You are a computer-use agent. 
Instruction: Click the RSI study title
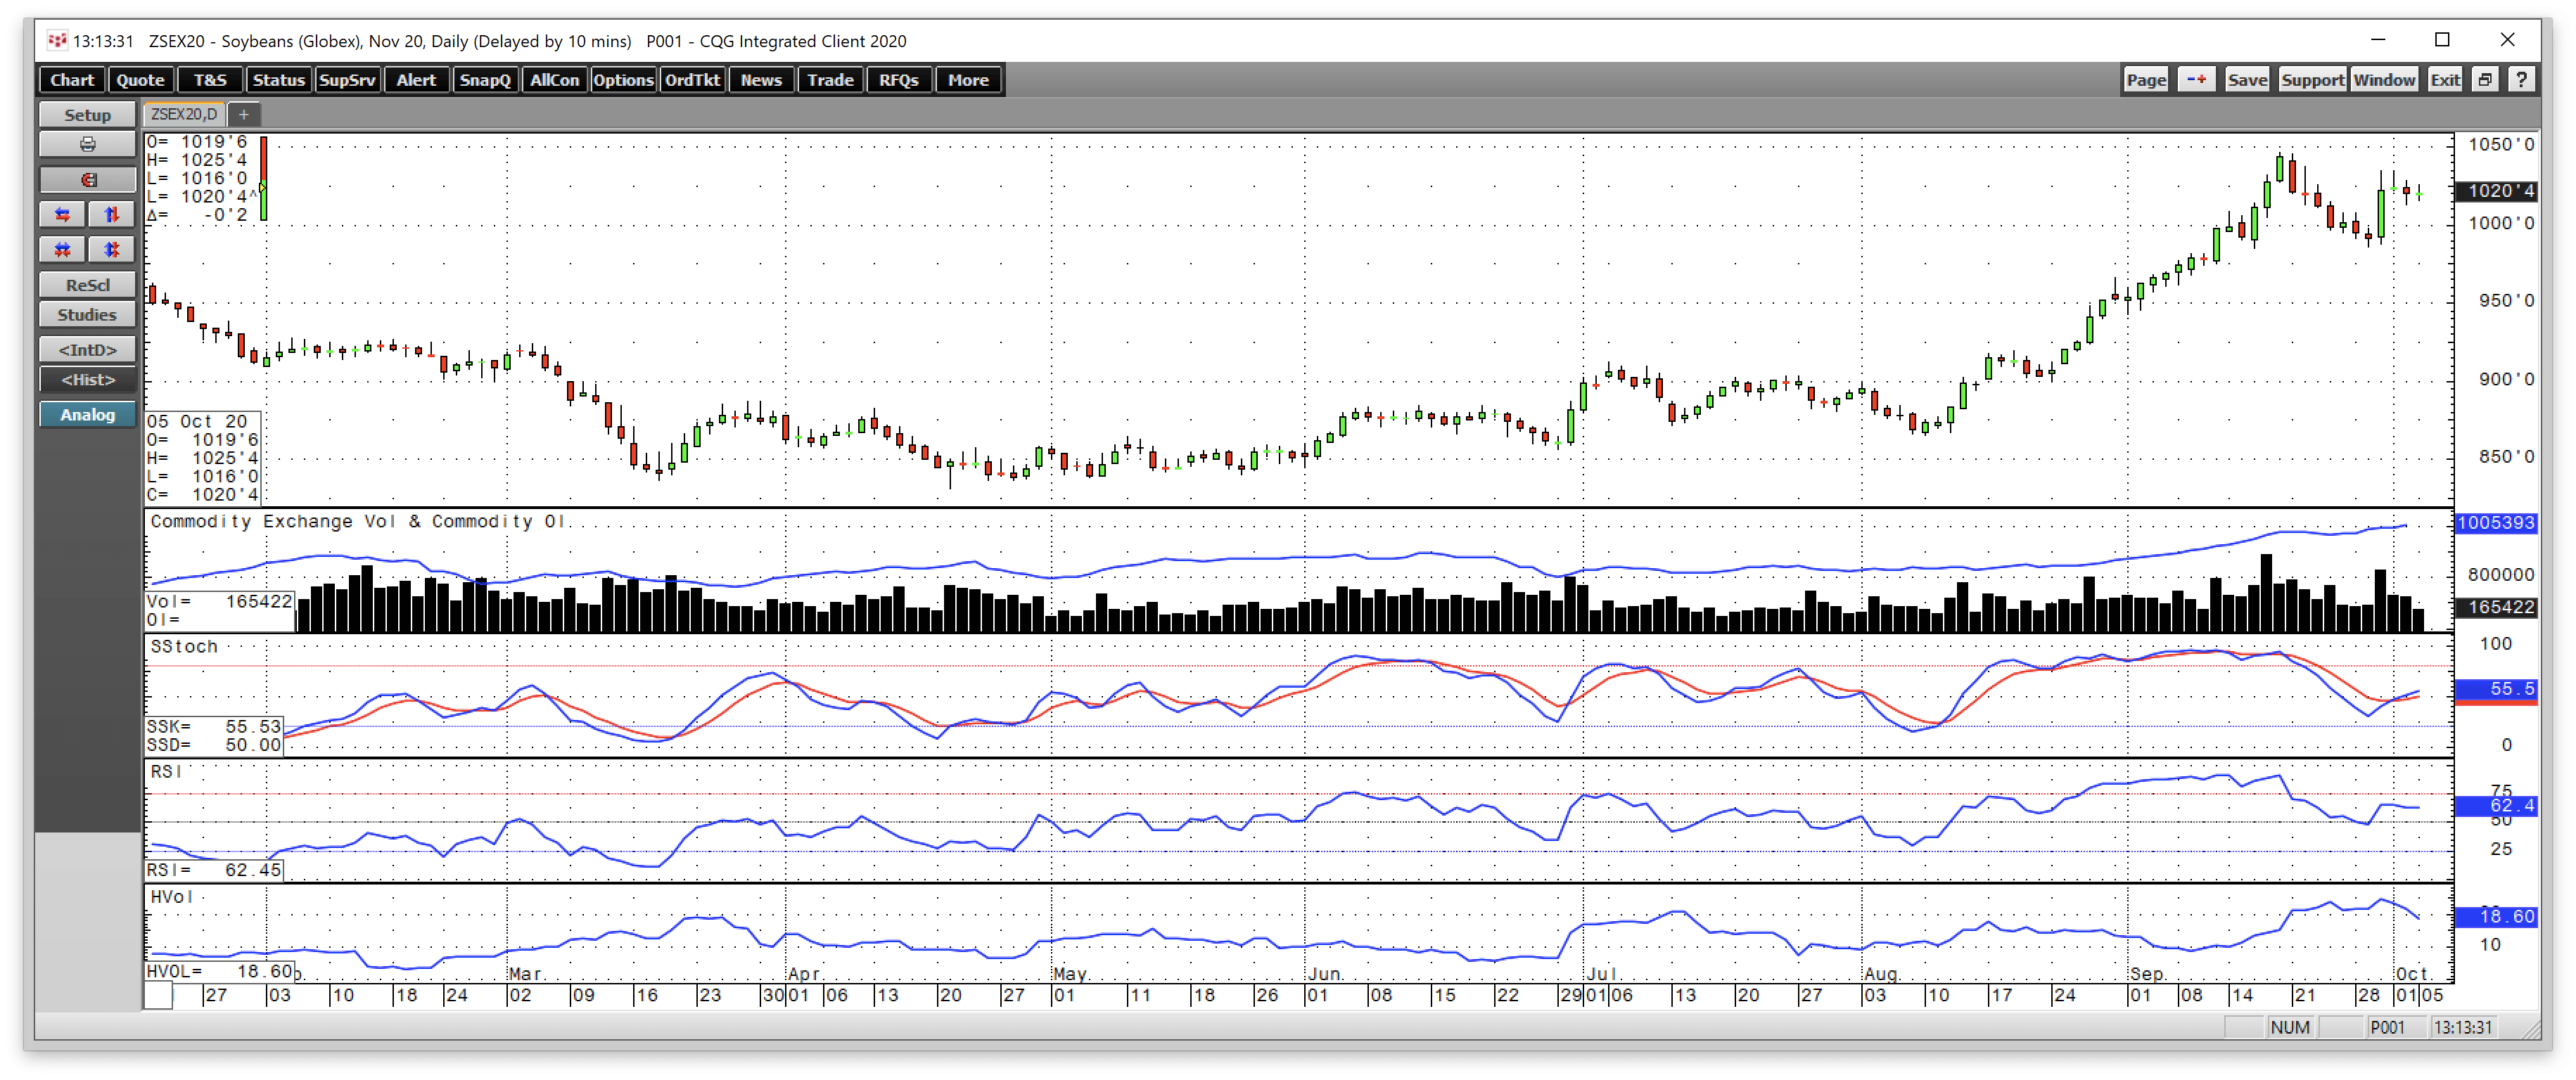[166, 772]
